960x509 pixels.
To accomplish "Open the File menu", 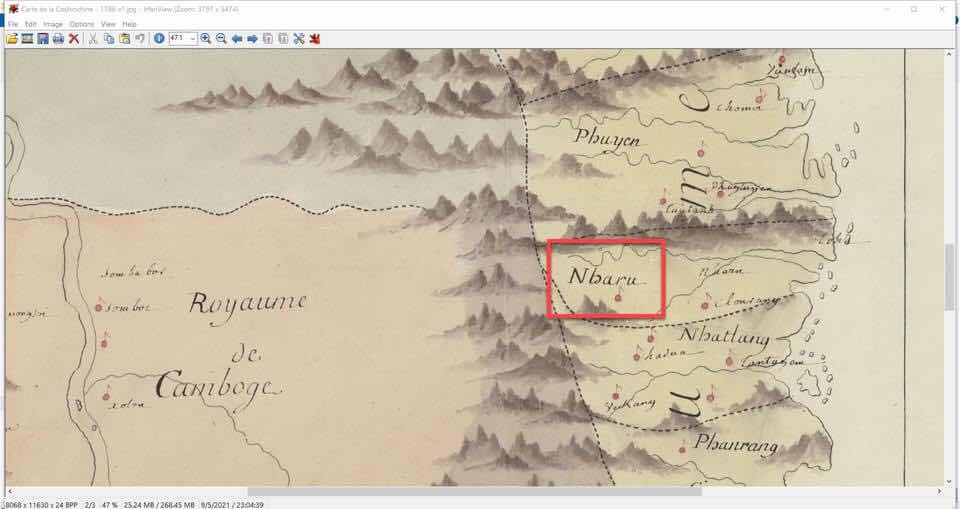I will pos(13,24).
